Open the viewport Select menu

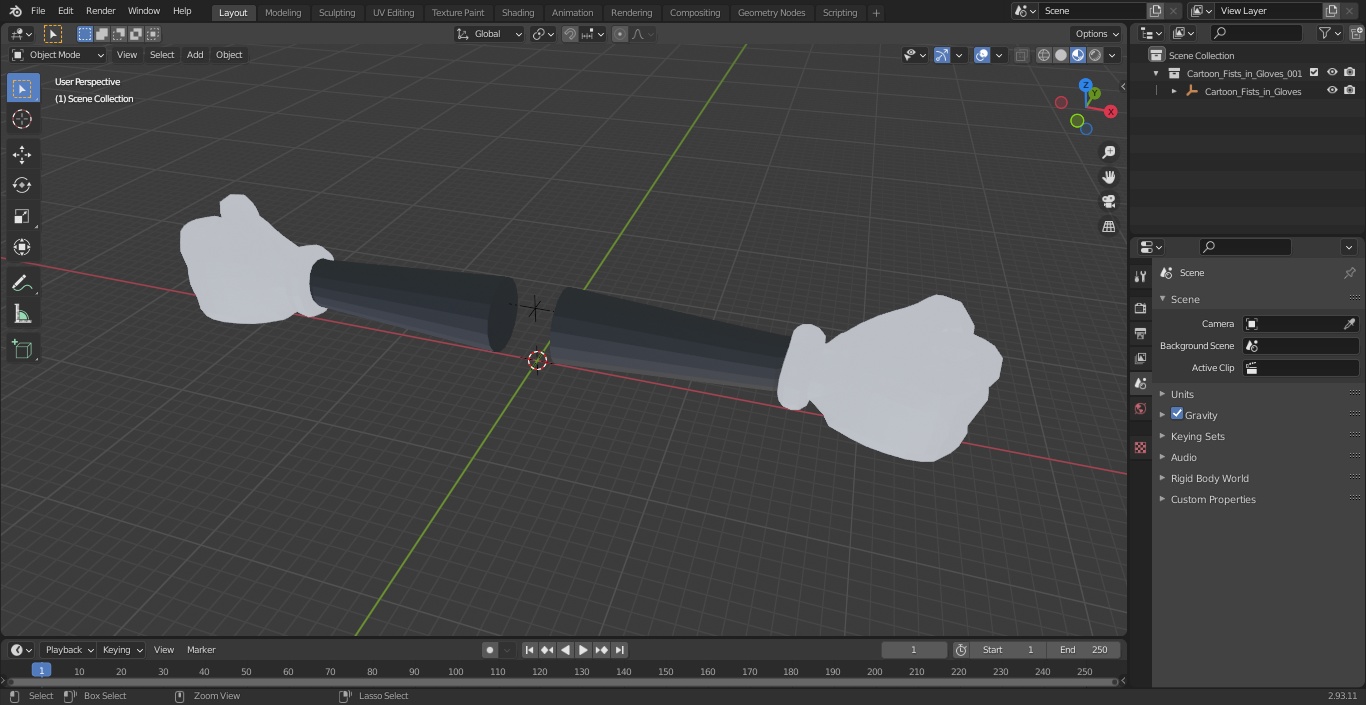pyautogui.click(x=162, y=55)
